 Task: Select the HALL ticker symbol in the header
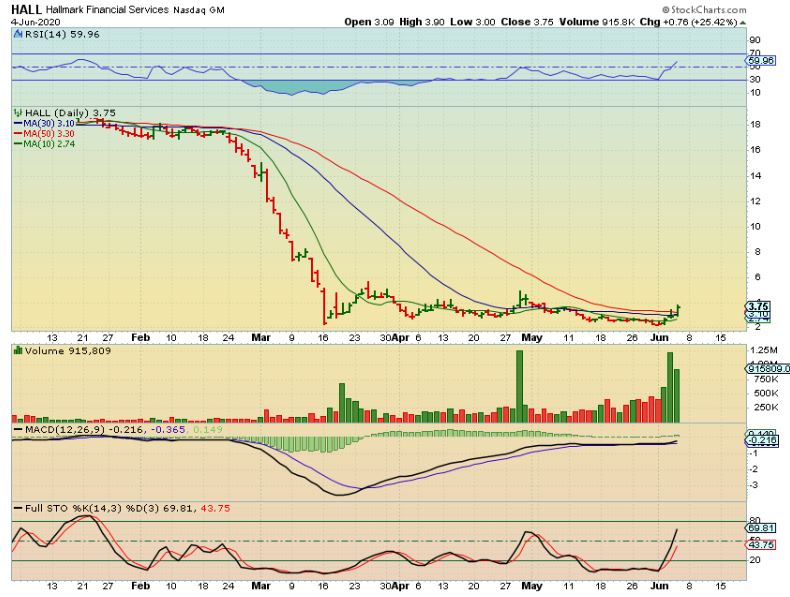27,10
